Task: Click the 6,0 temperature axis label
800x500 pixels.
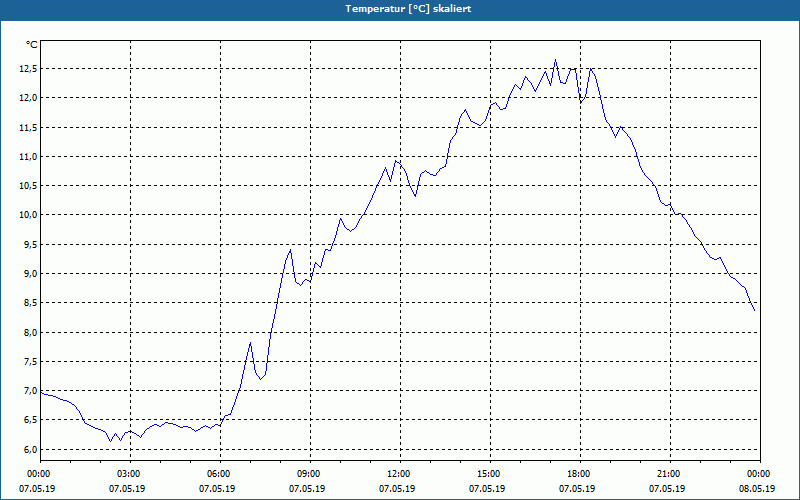Action: click(30, 449)
